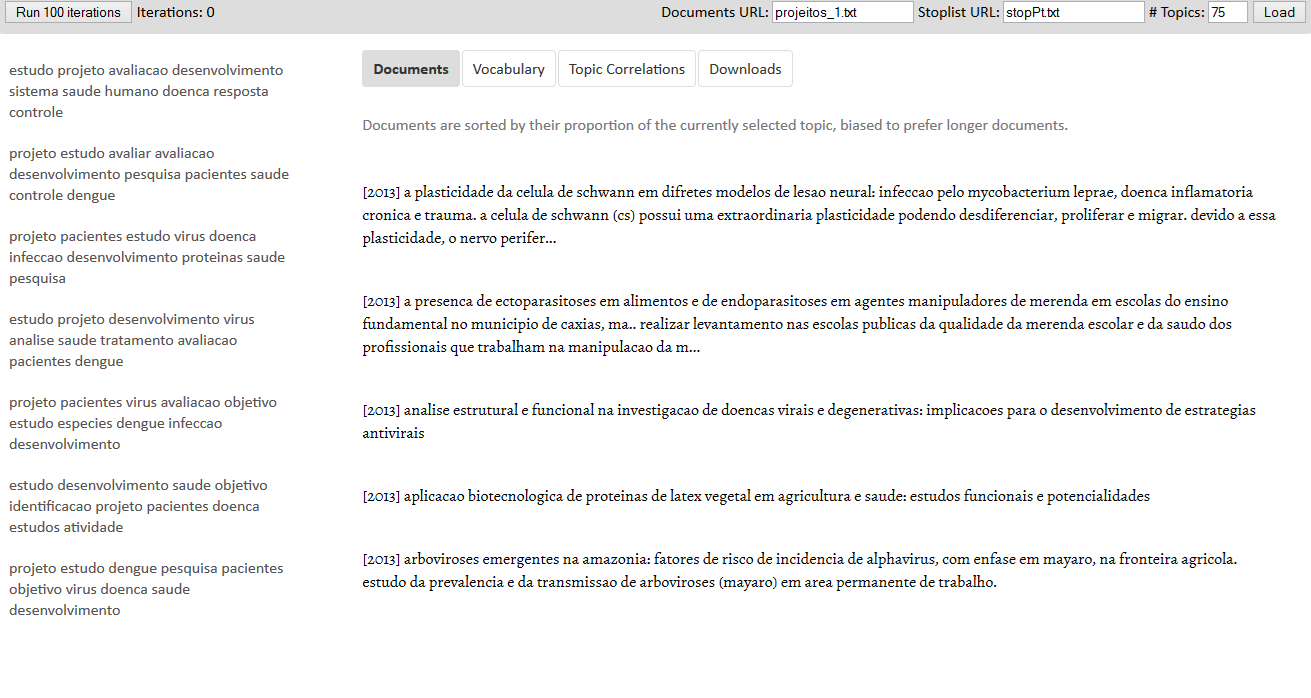Select topic 'projeto estudo dengue pesquisa pacientes'
1311x698 pixels.
click(146, 589)
